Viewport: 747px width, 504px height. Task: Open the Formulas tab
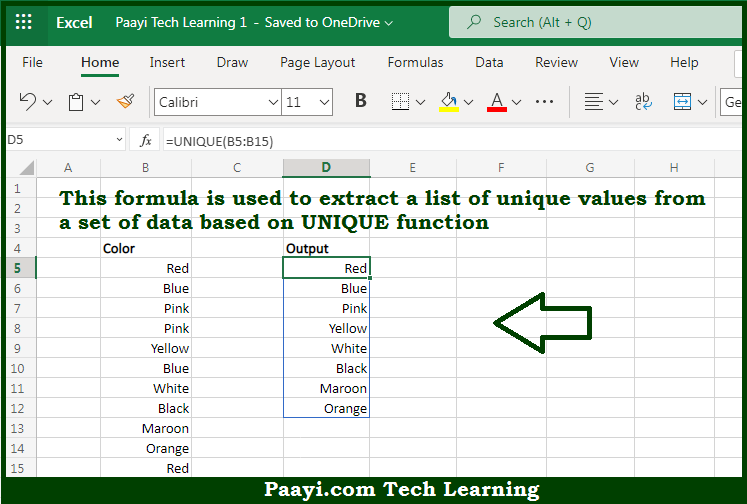pyautogui.click(x=415, y=62)
